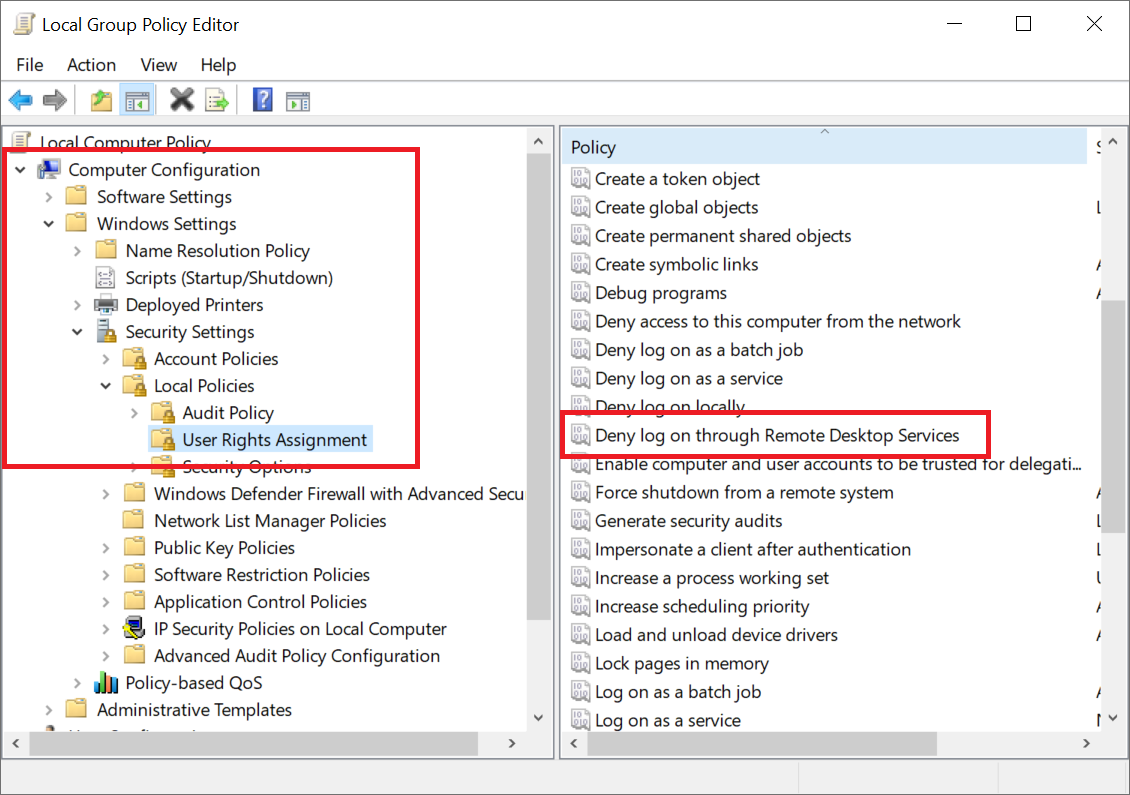1130x795 pixels.
Task: Click icon beside Create a token object
Action: (580, 178)
